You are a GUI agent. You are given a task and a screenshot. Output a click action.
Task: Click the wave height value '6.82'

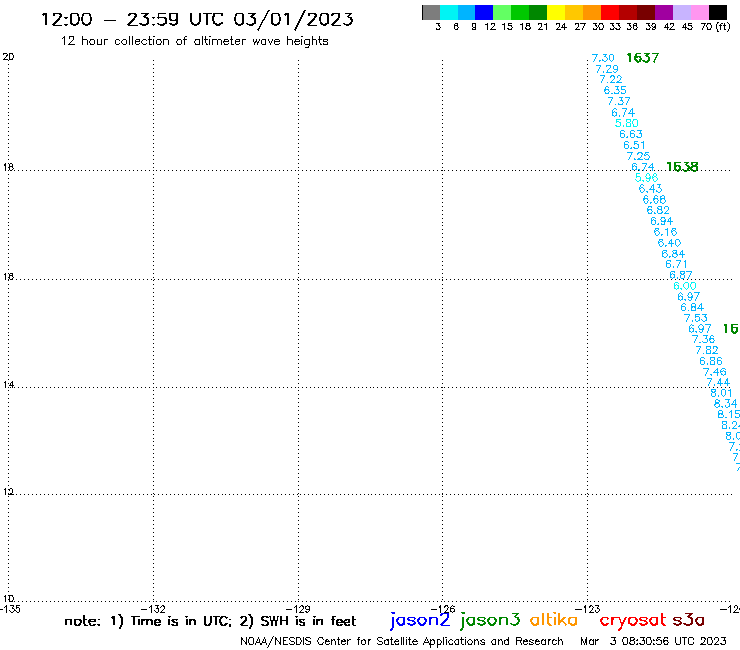pyautogui.click(x=658, y=210)
